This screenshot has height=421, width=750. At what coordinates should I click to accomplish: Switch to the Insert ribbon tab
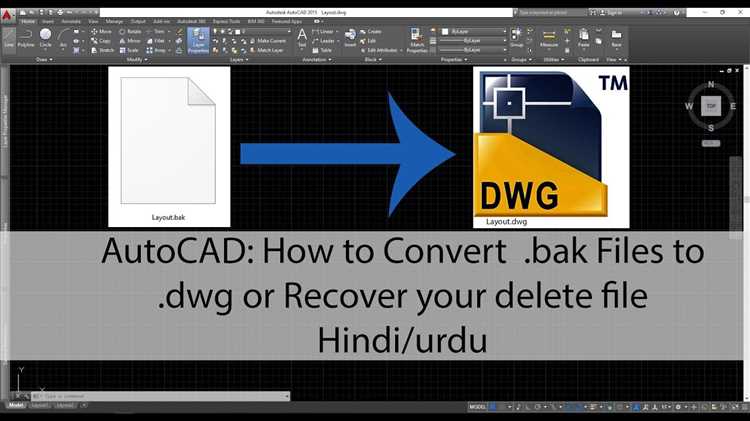[48, 21]
